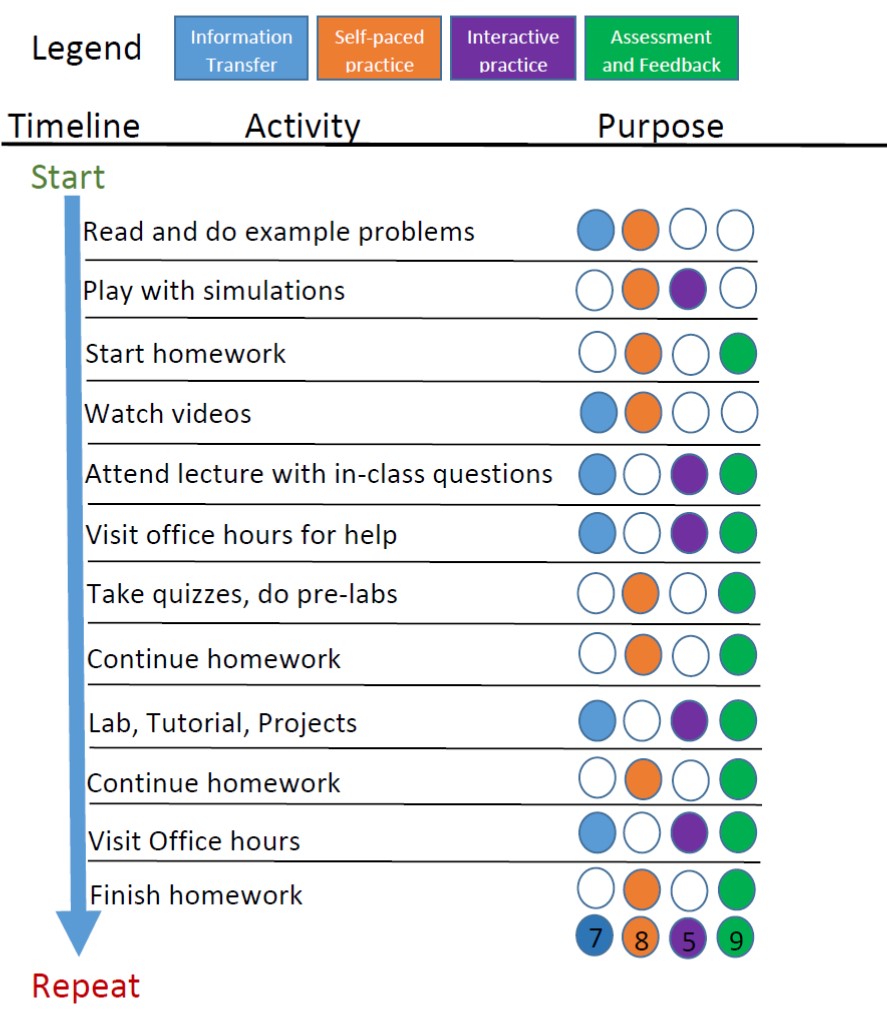Toggle the purple circle for Play with simulations
This screenshot has width=887, height=1012.
(688, 290)
